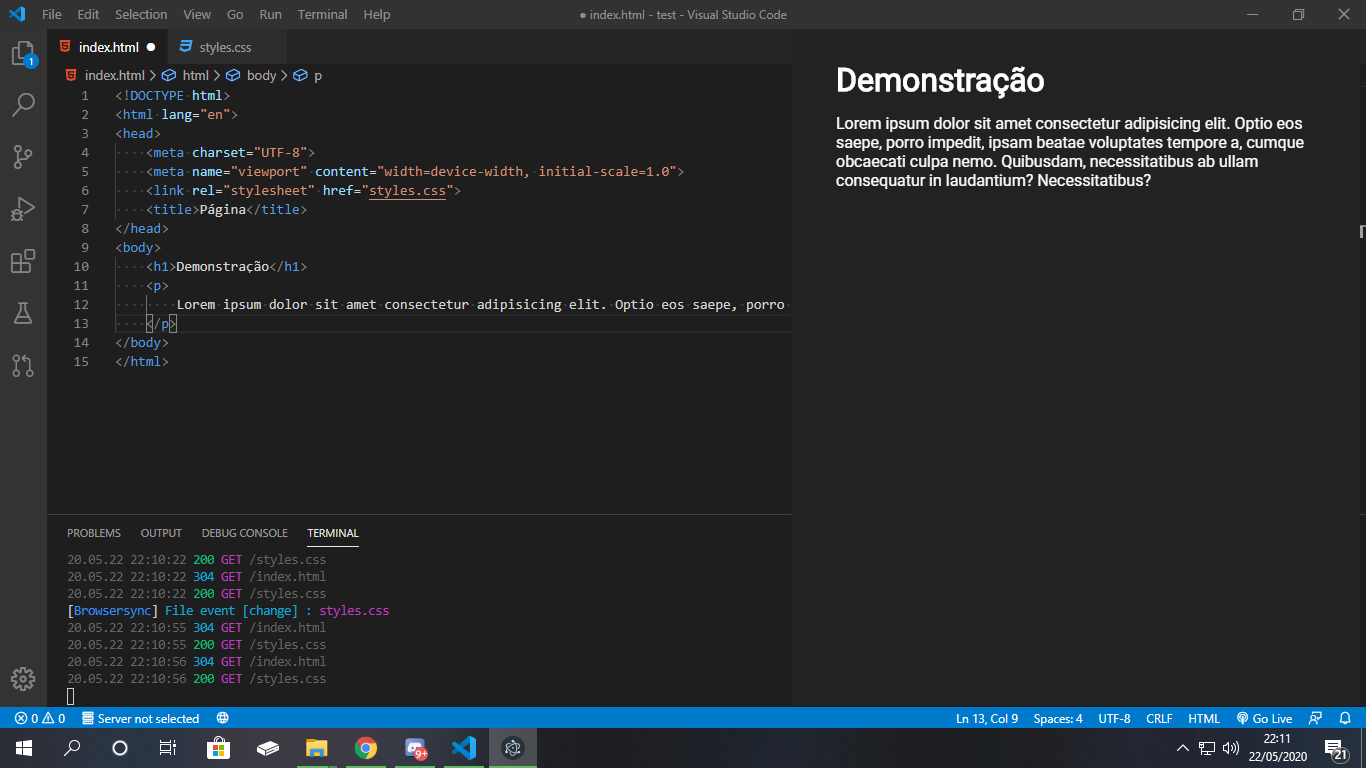1366x768 pixels.
Task: Open the Help menu
Action: pos(377,14)
